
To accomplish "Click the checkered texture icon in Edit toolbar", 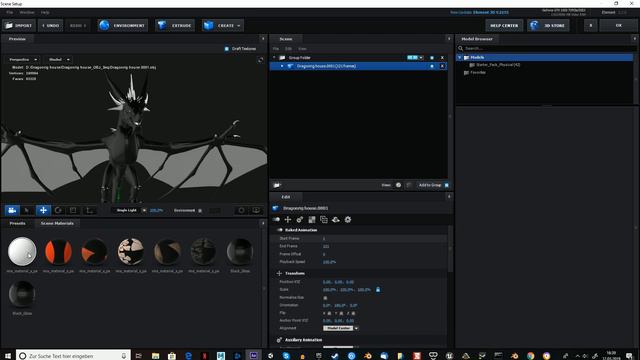I will (312, 220).
